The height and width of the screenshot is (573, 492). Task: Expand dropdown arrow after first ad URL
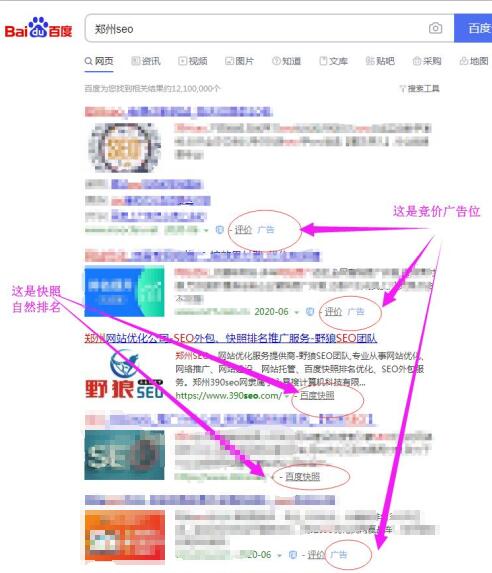tap(206, 231)
